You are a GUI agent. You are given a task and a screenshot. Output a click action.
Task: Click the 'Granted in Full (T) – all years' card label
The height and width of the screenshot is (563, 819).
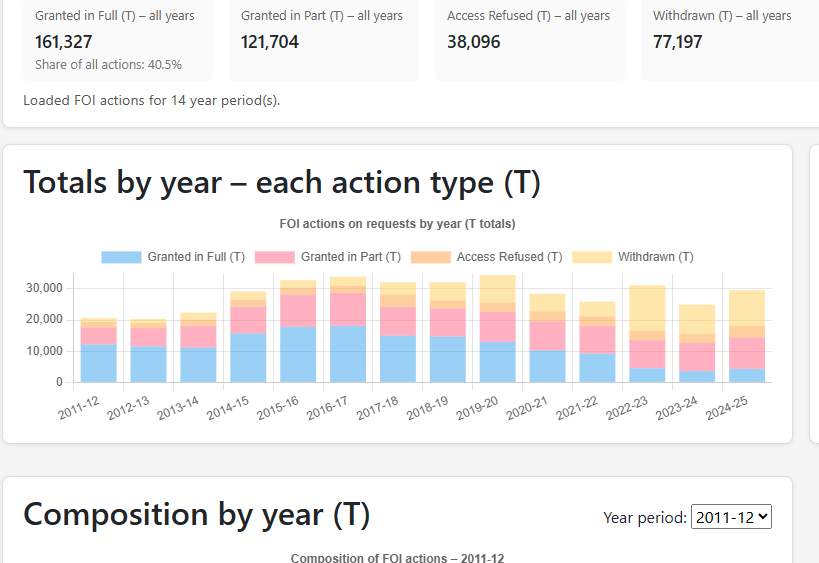tap(115, 16)
